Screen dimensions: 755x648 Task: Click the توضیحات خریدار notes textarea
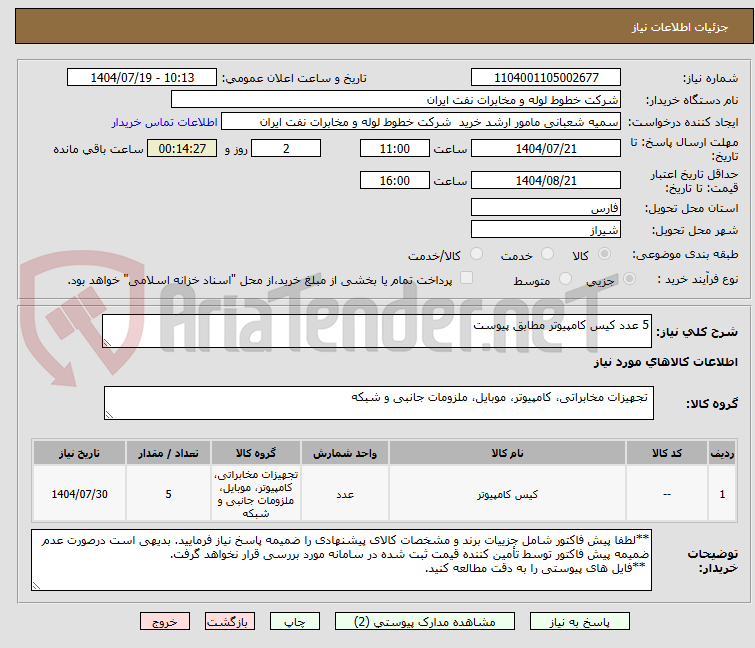341,560
